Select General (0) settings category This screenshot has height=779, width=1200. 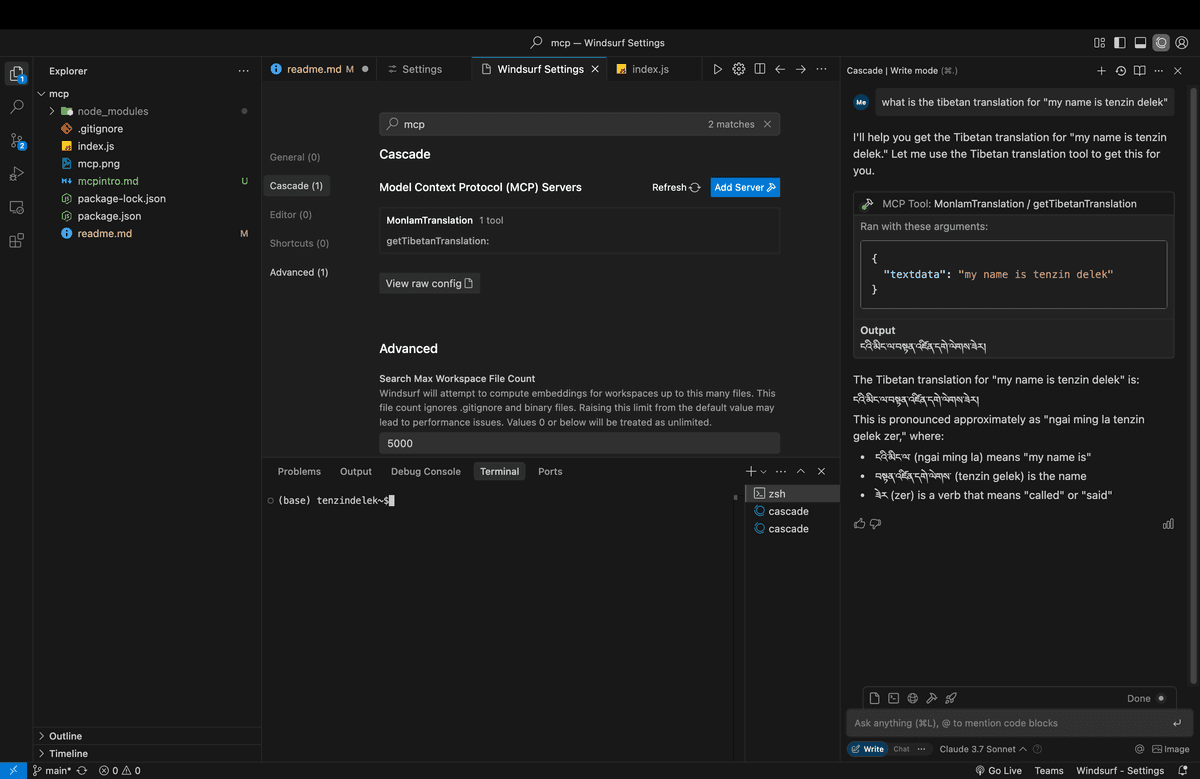pos(295,157)
